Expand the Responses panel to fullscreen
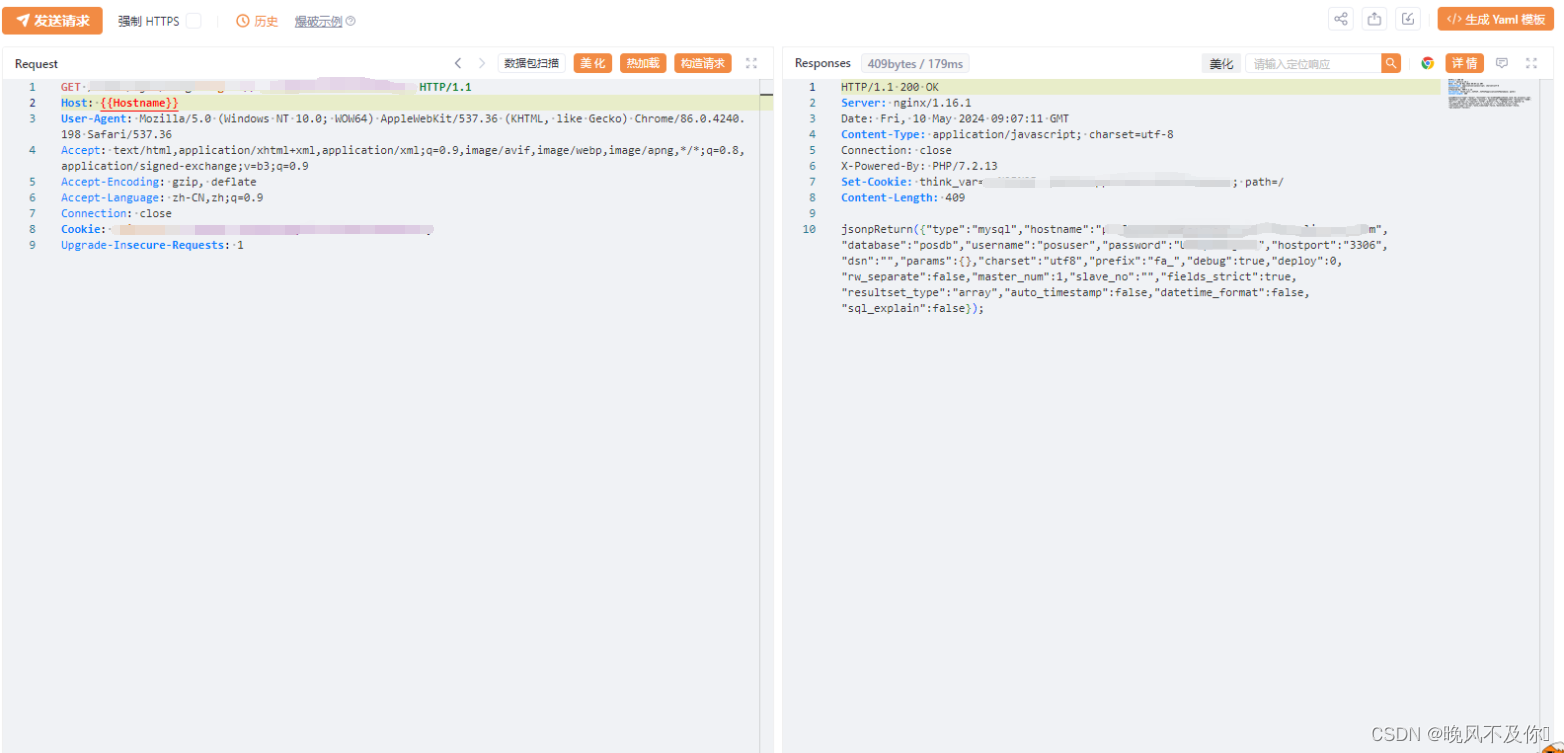Viewport: 1564px width, 753px height. click(x=1531, y=63)
